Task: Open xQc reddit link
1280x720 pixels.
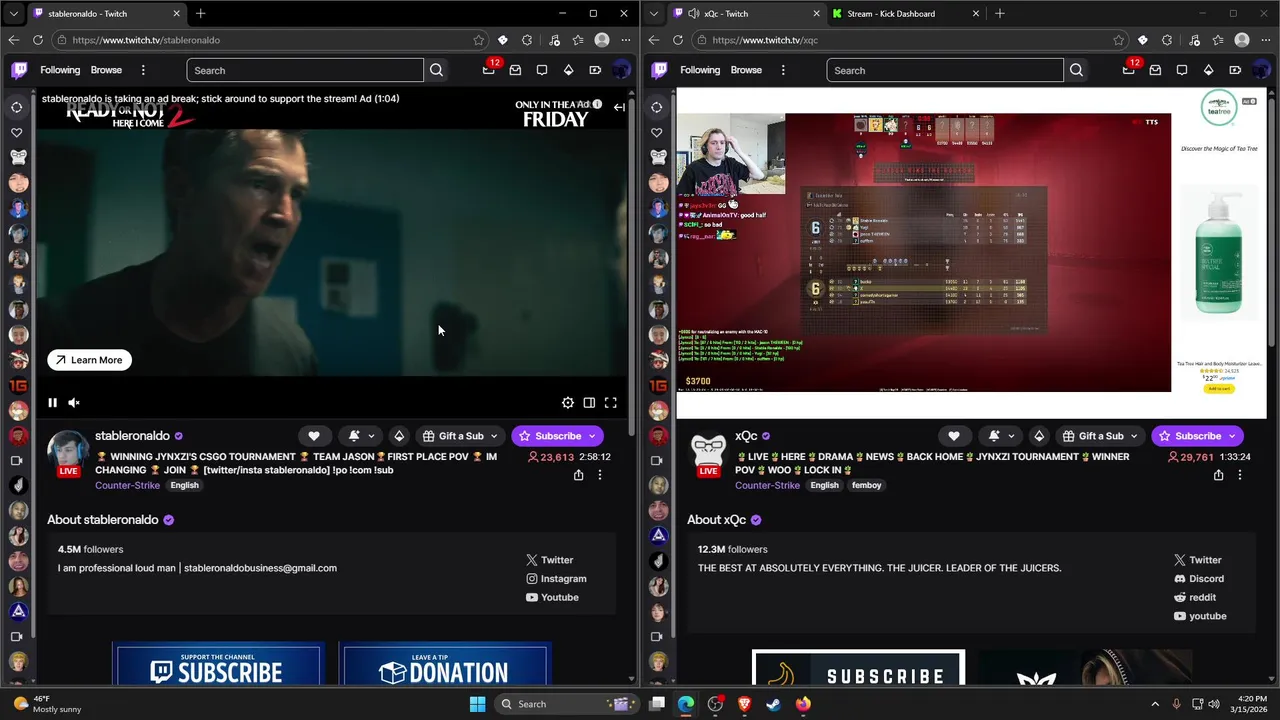Action: (1195, 598)
